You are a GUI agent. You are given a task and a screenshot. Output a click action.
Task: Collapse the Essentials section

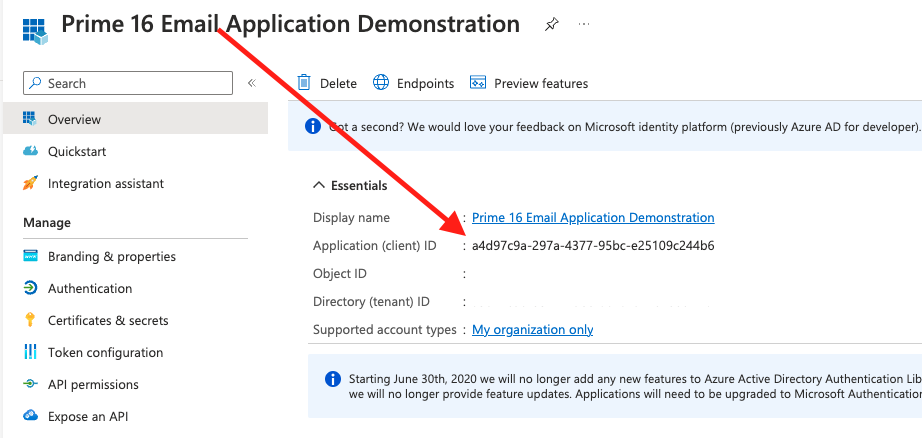[x=319, y=185]
